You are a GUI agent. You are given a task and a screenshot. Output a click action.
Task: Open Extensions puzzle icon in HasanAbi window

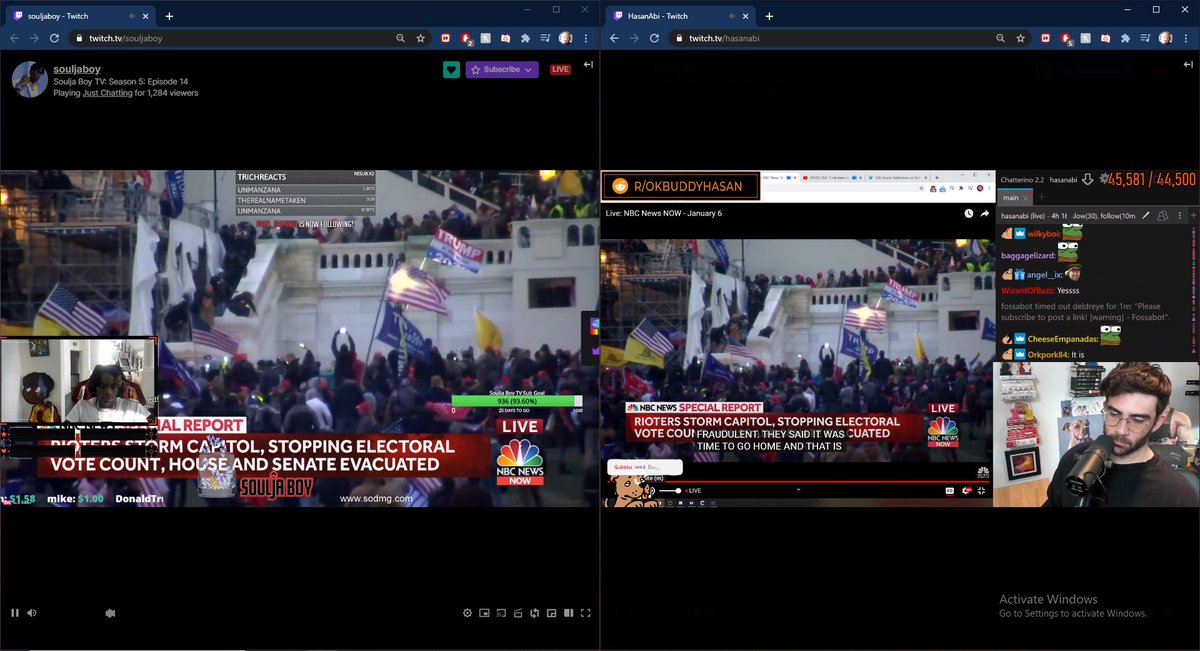pyautogui.click(x=1125, y=38)
